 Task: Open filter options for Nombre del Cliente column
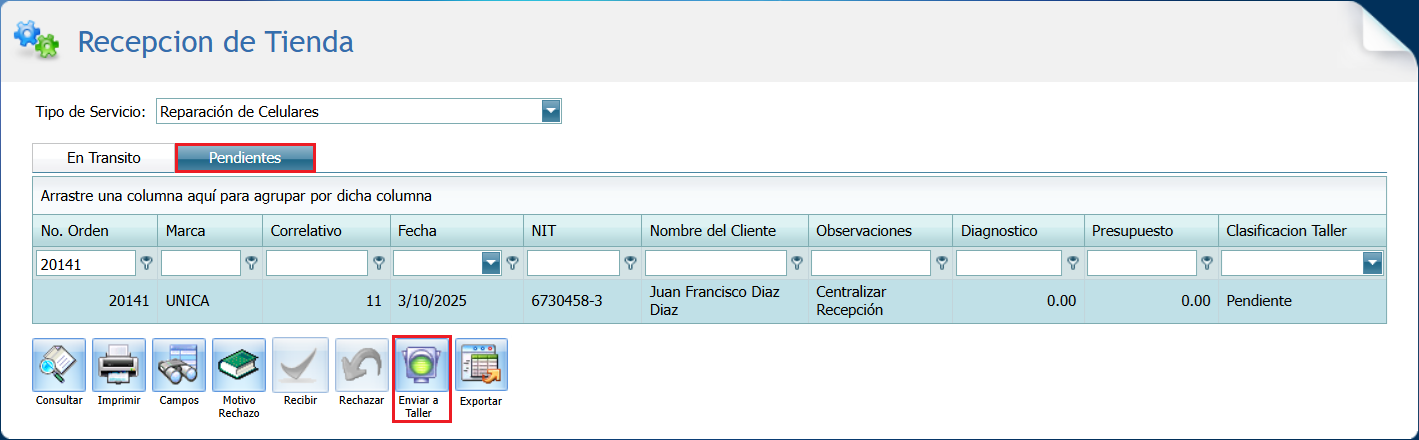pos(797,263)
